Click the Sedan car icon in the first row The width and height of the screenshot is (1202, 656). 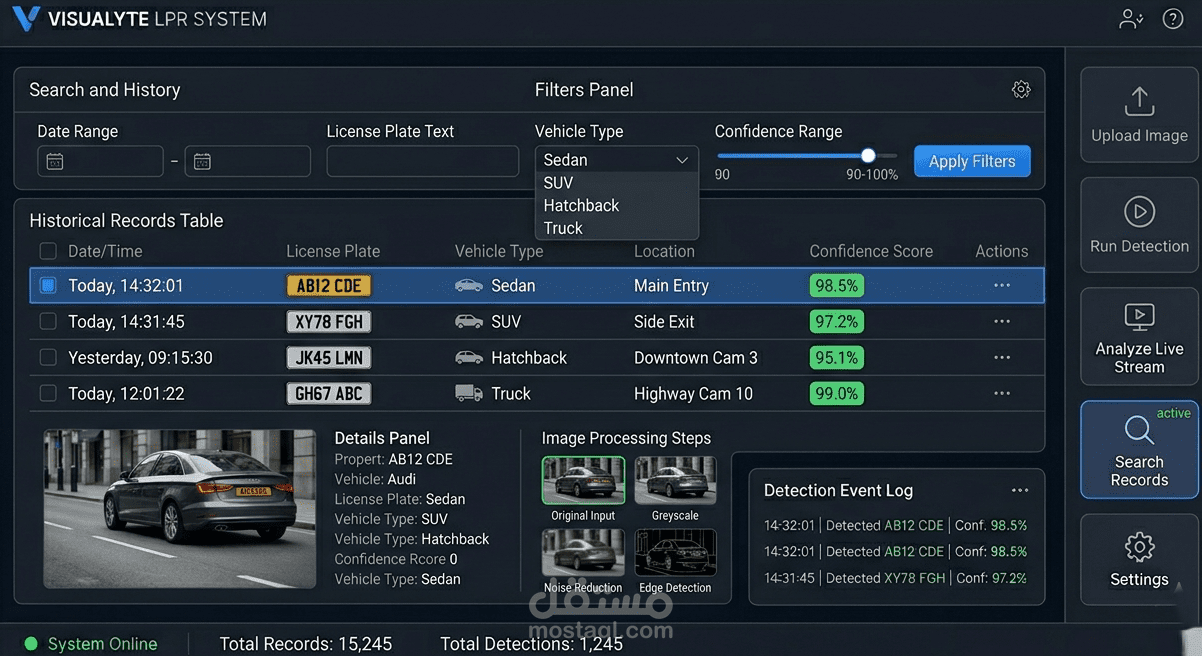pos(468,286)
